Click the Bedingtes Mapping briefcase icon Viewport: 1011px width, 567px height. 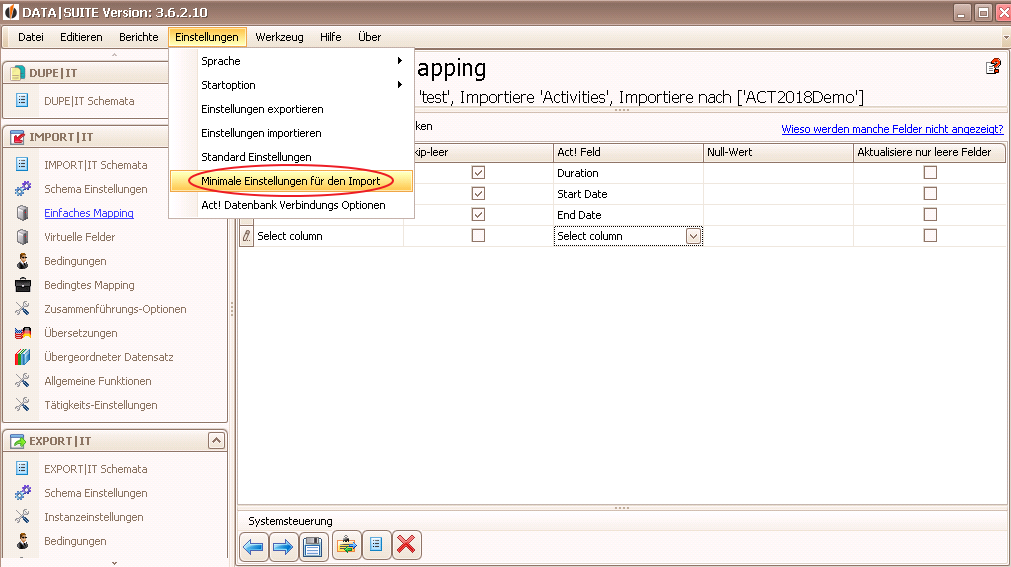(23, 285)
